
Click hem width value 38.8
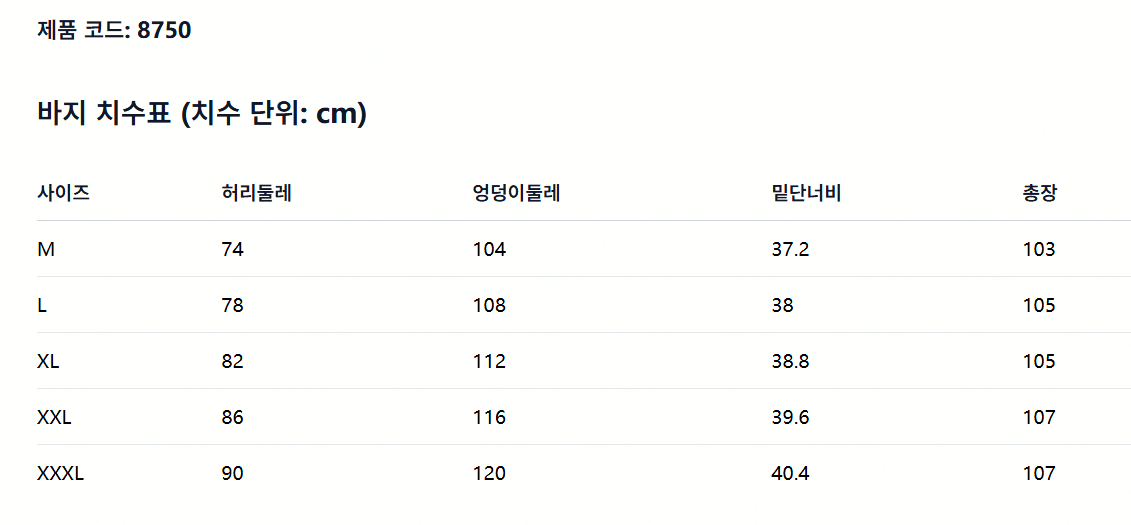(x=791, y=361)
